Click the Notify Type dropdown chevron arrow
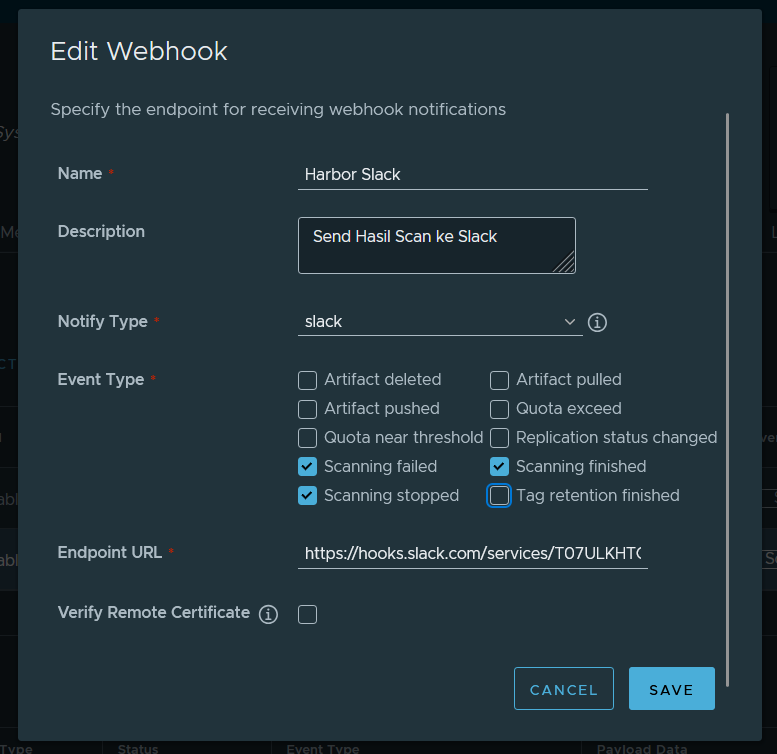777x754 pixels. [x=570, y=322]
